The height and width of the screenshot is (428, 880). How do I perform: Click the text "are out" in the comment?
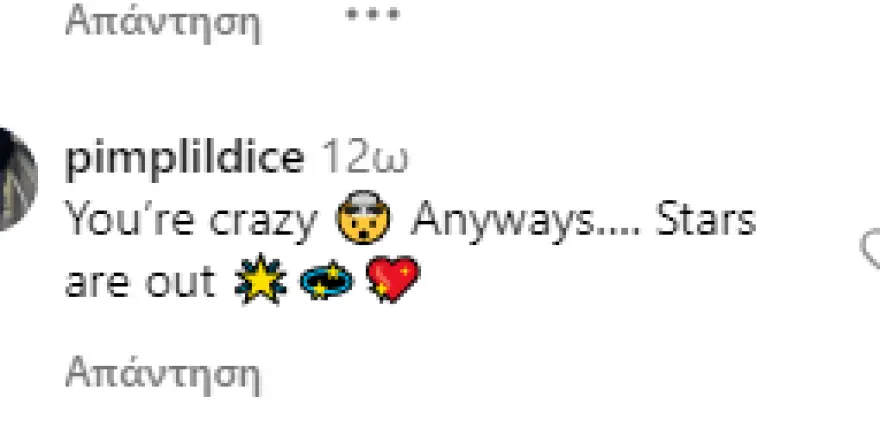(x=140, y=280)
